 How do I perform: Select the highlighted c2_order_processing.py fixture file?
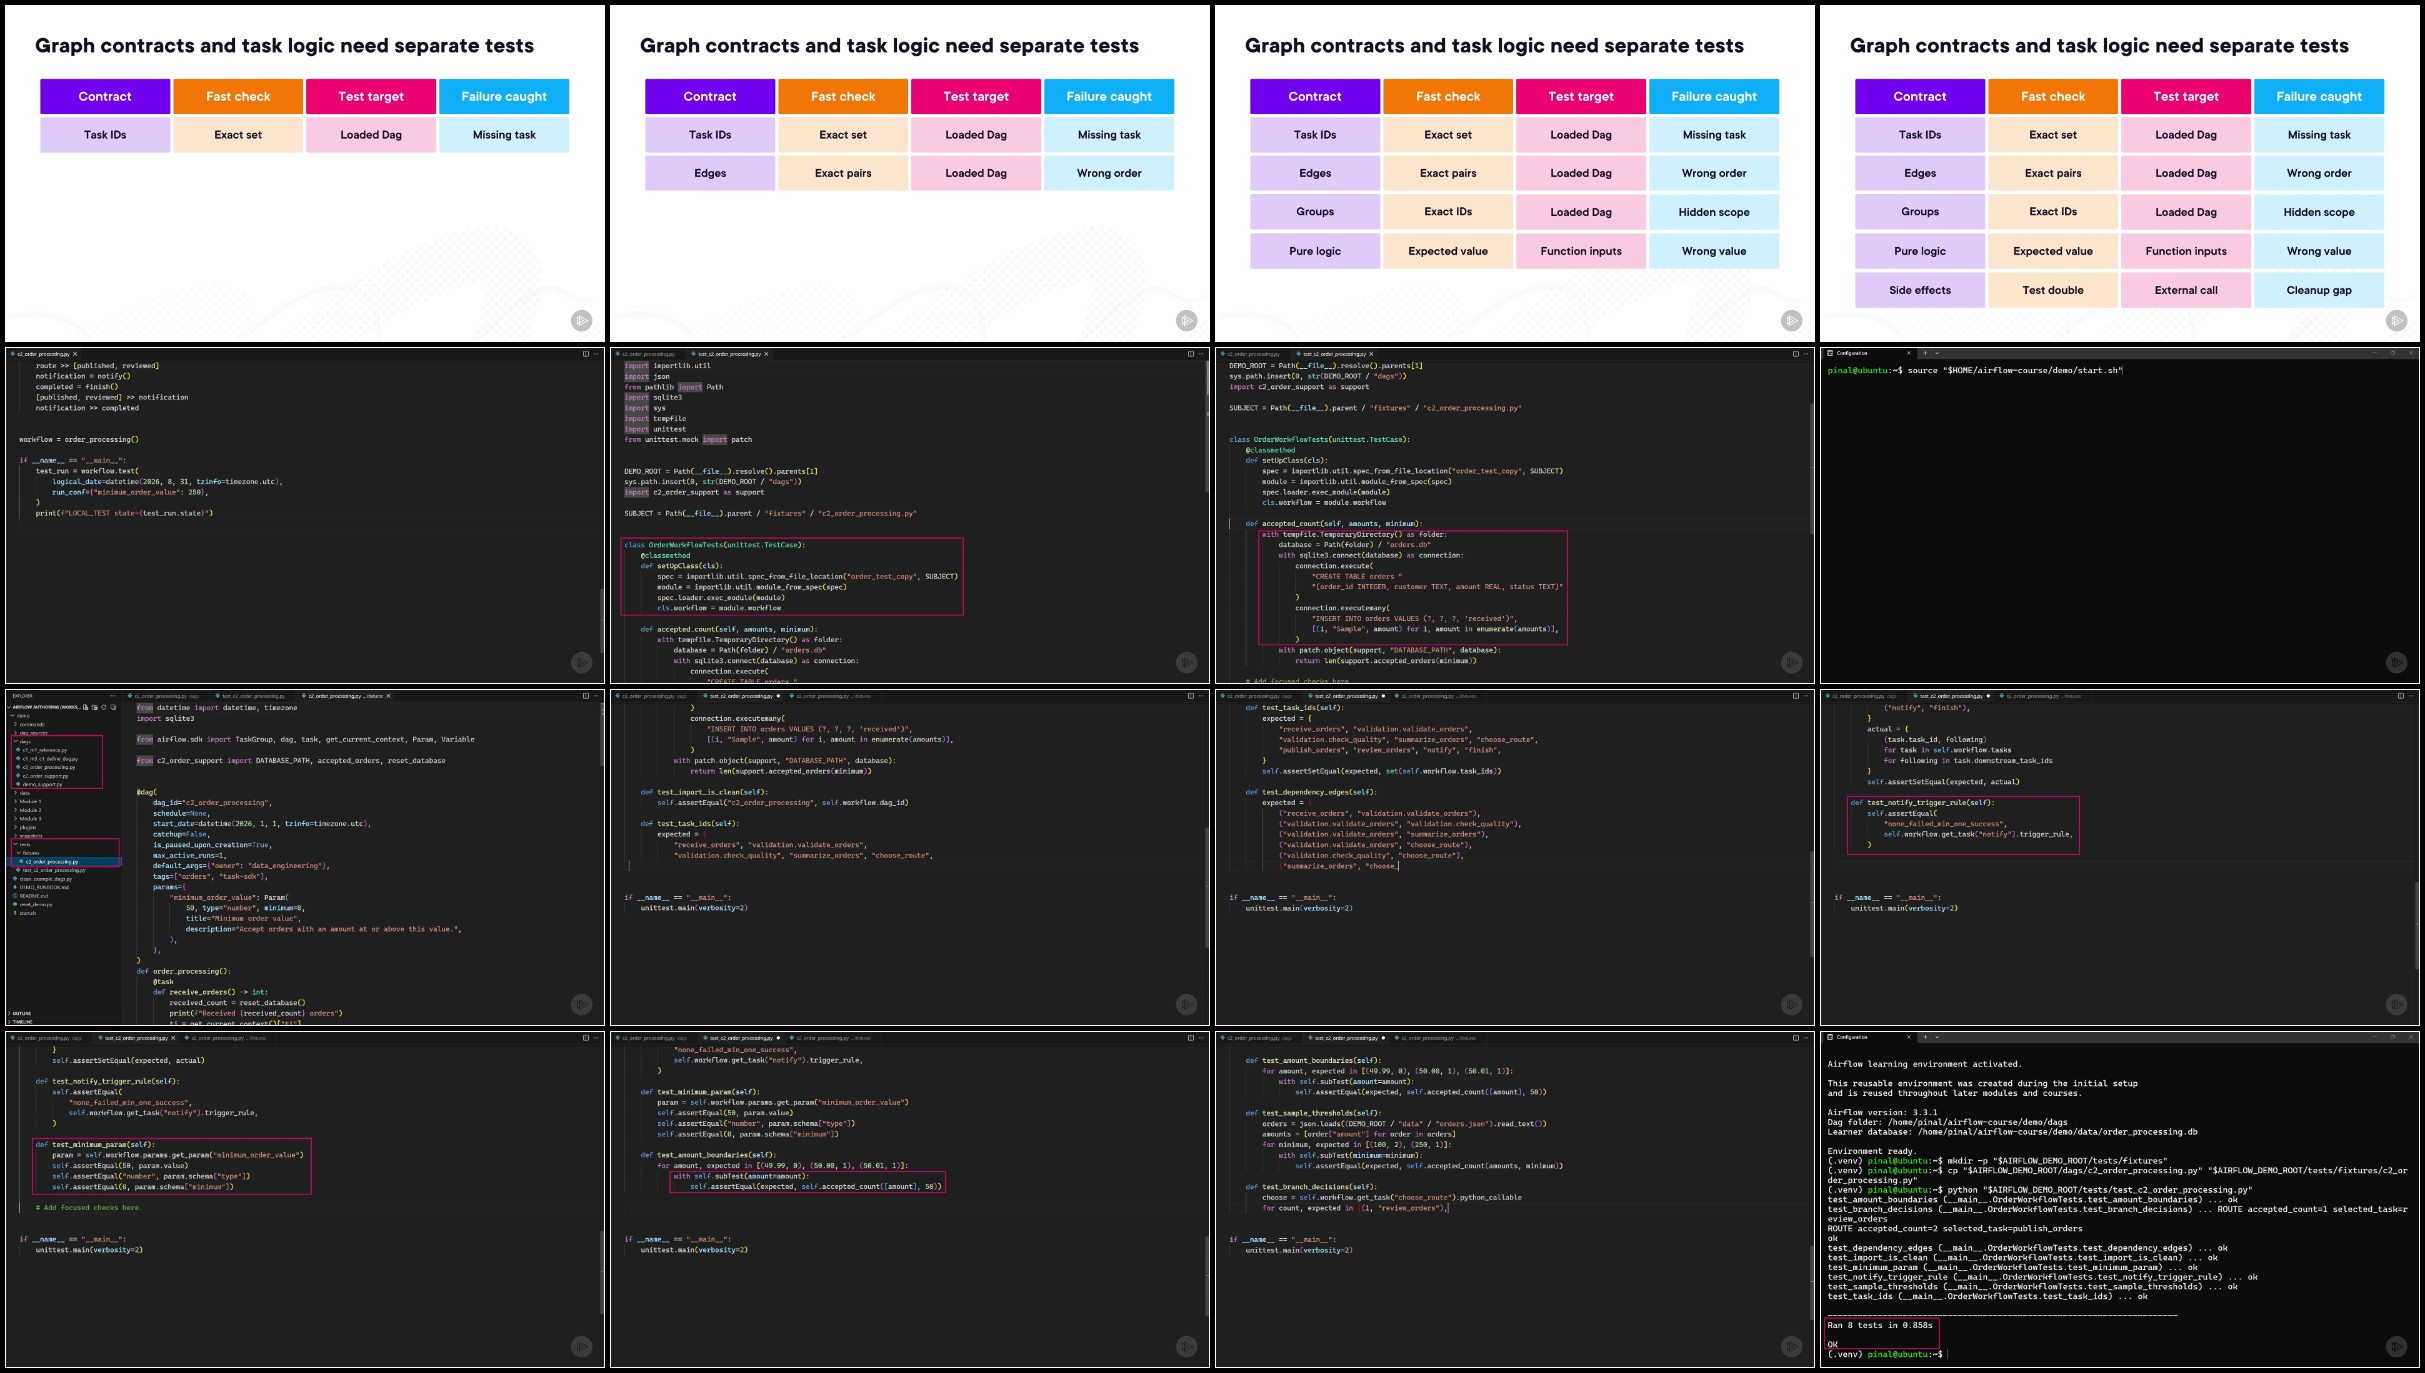tap(50, 861)
